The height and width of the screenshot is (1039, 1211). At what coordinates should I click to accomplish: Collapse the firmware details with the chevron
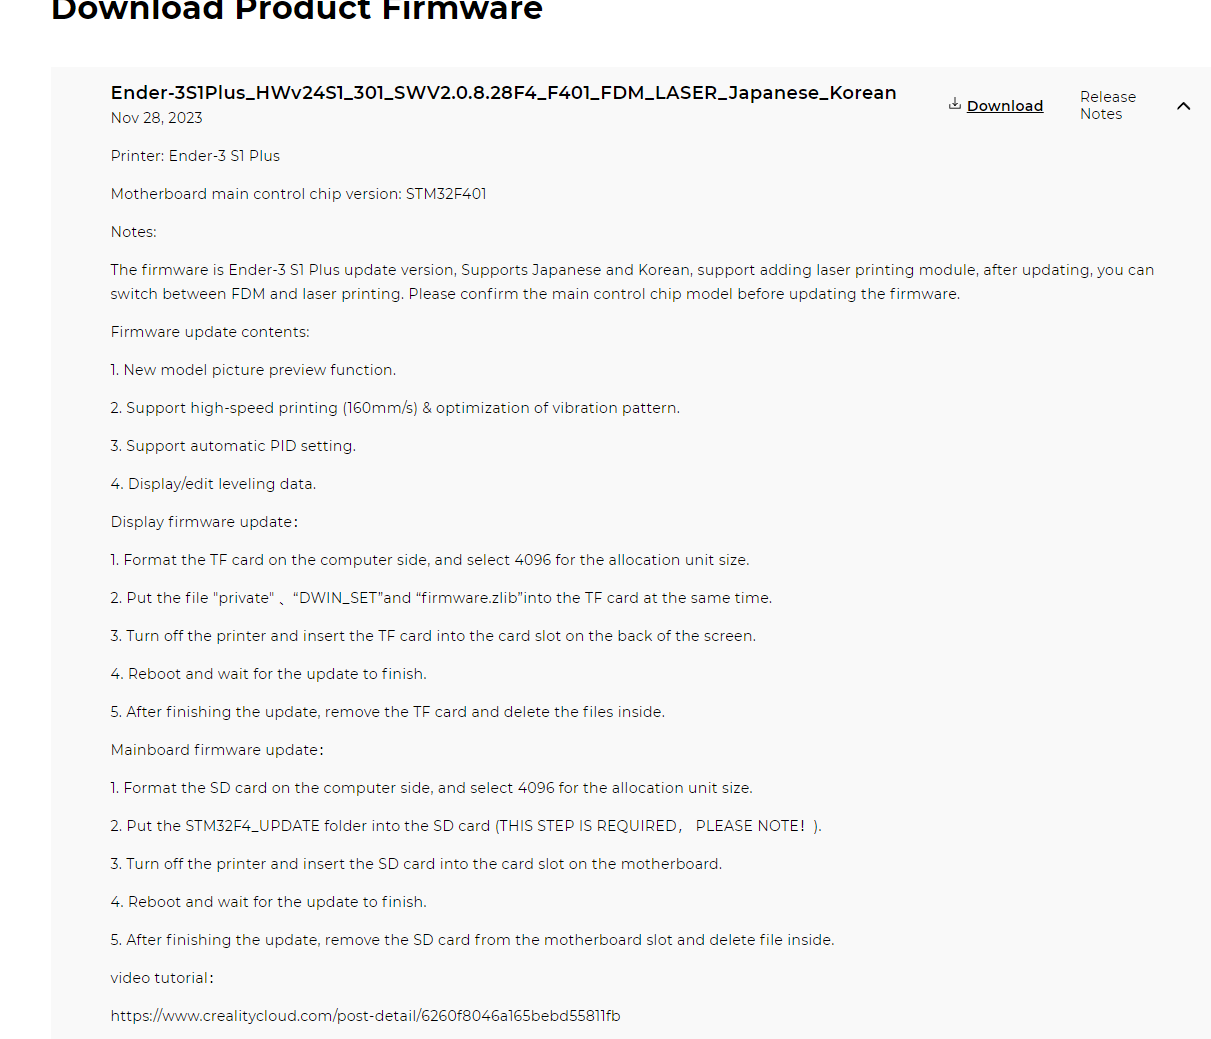(1183, 106)
